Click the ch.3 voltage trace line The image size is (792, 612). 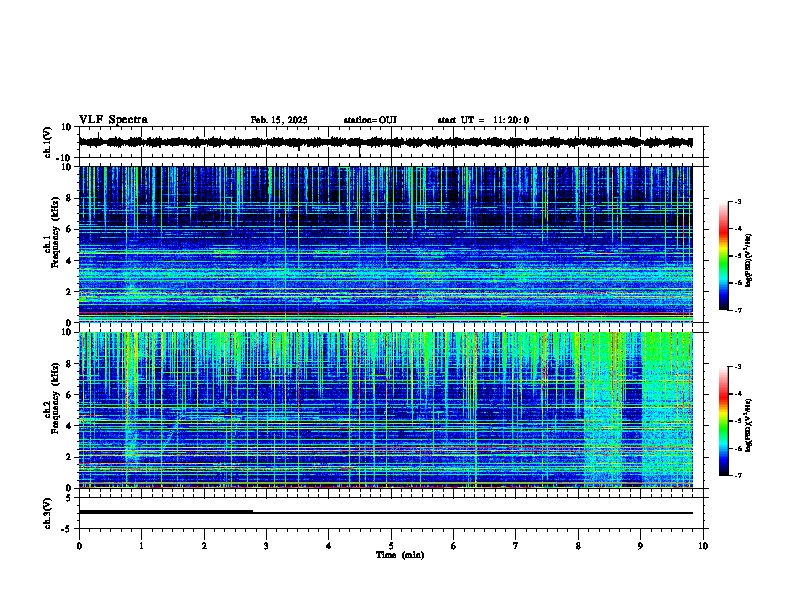(385, 513)
